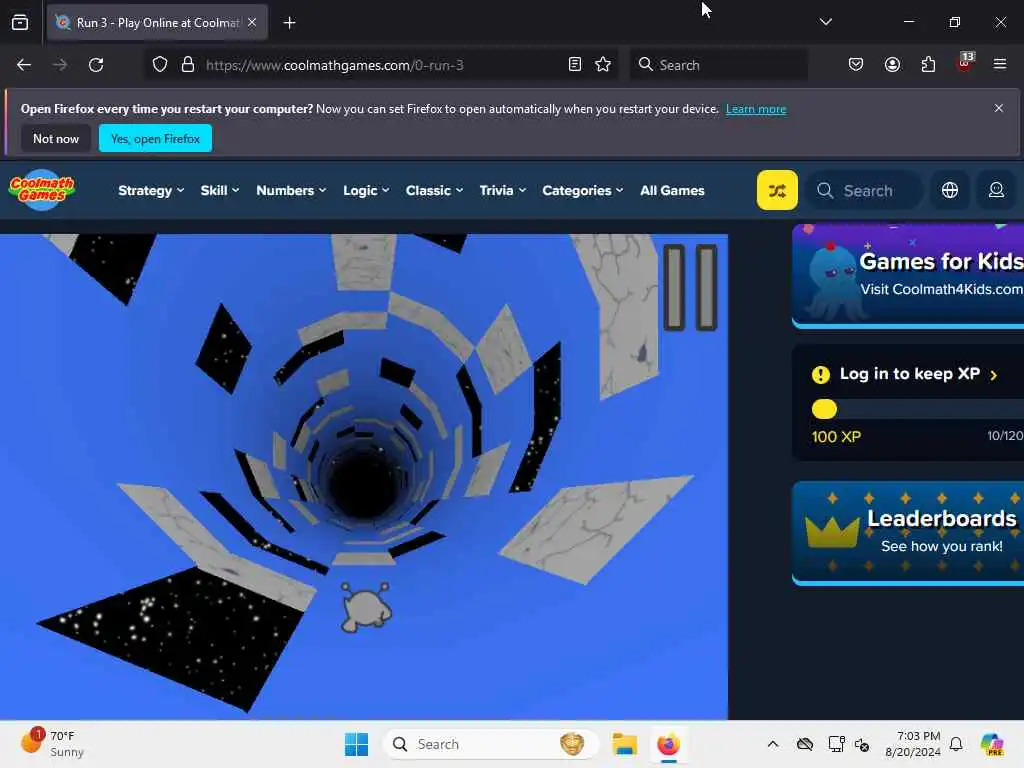Click the forward navigation arrow
Viewport: 1024px width, 768px height.
[x=59, y=65]
